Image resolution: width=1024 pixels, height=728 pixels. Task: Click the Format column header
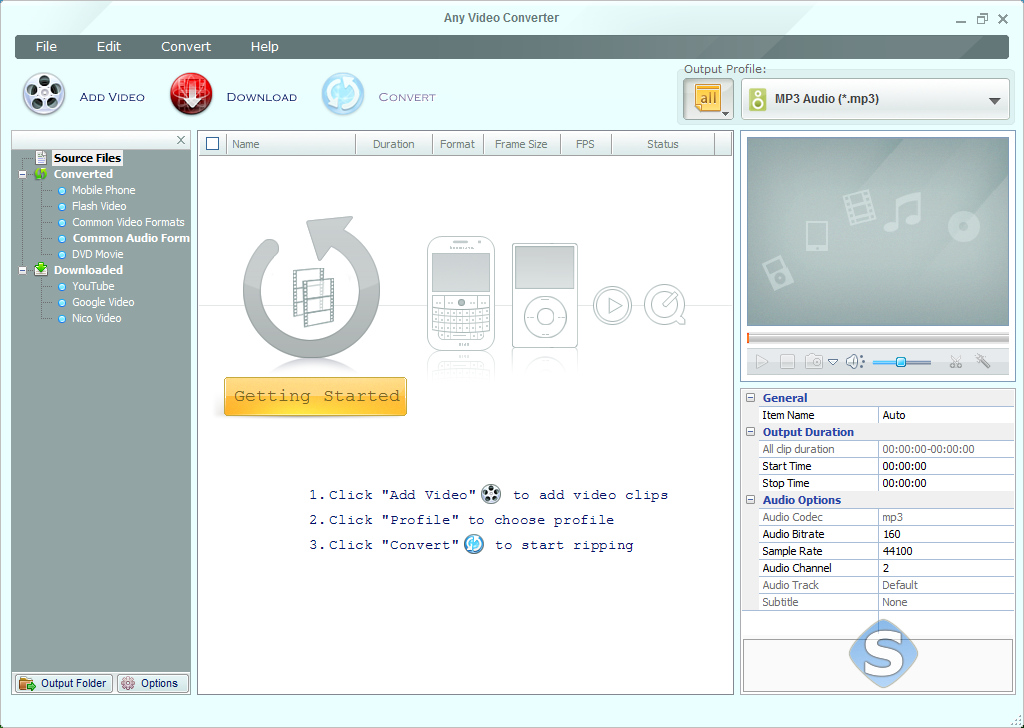pyautogui.click(x=458, y=144)
